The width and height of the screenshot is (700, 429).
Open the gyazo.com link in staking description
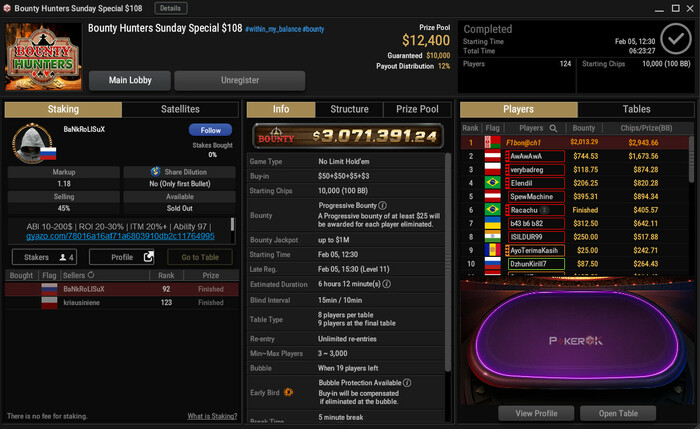coord(120,236)
